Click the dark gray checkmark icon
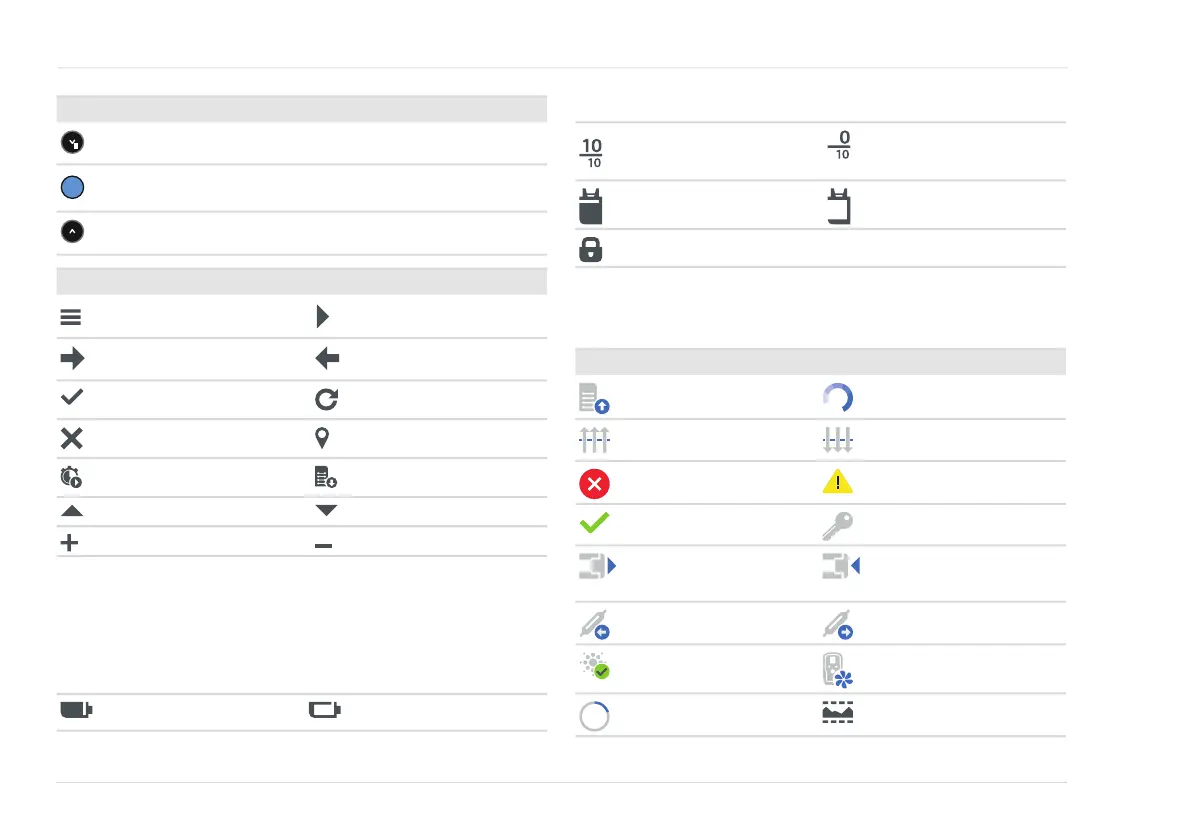Screen dimensions: 1191x839 coord(73,399)
